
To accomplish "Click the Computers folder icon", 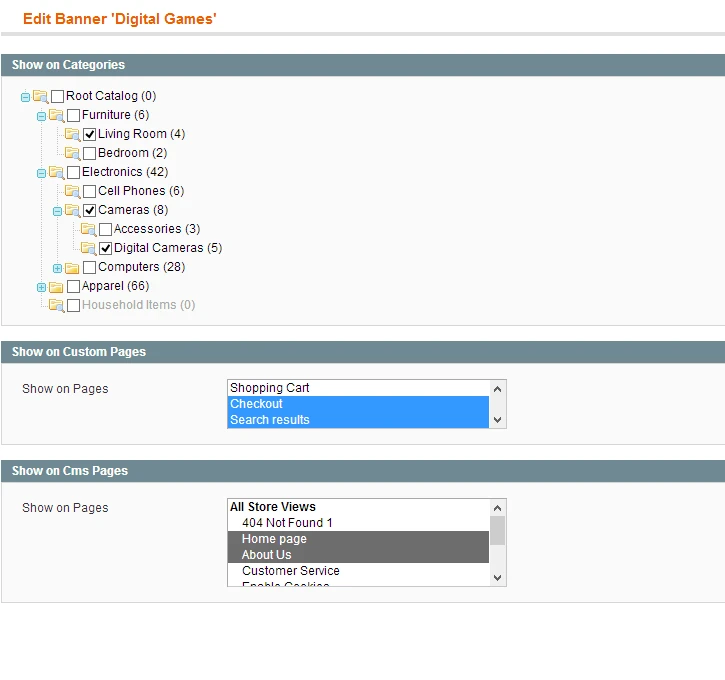I will [x=72, y=268].
